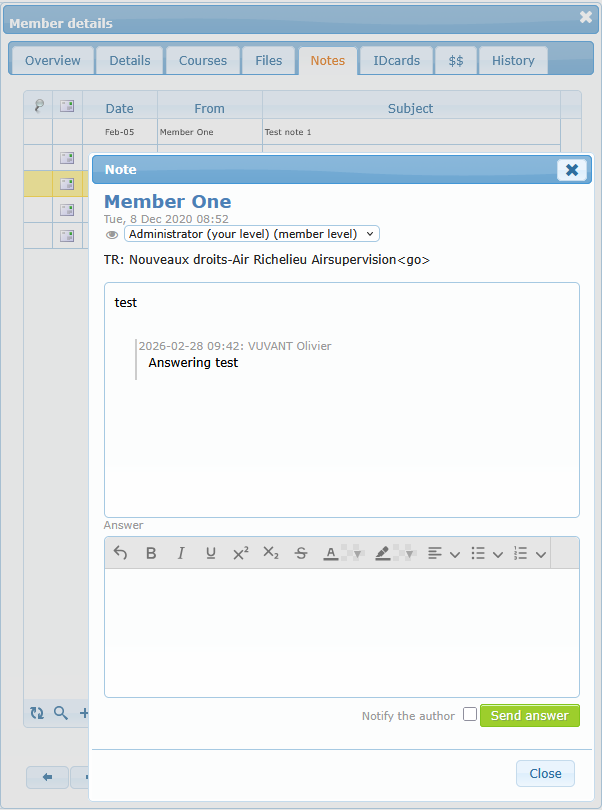The height and width of the screenshot is (810, 602).
Task: Click inside the Answer text area
Action: tap(341, 632)
